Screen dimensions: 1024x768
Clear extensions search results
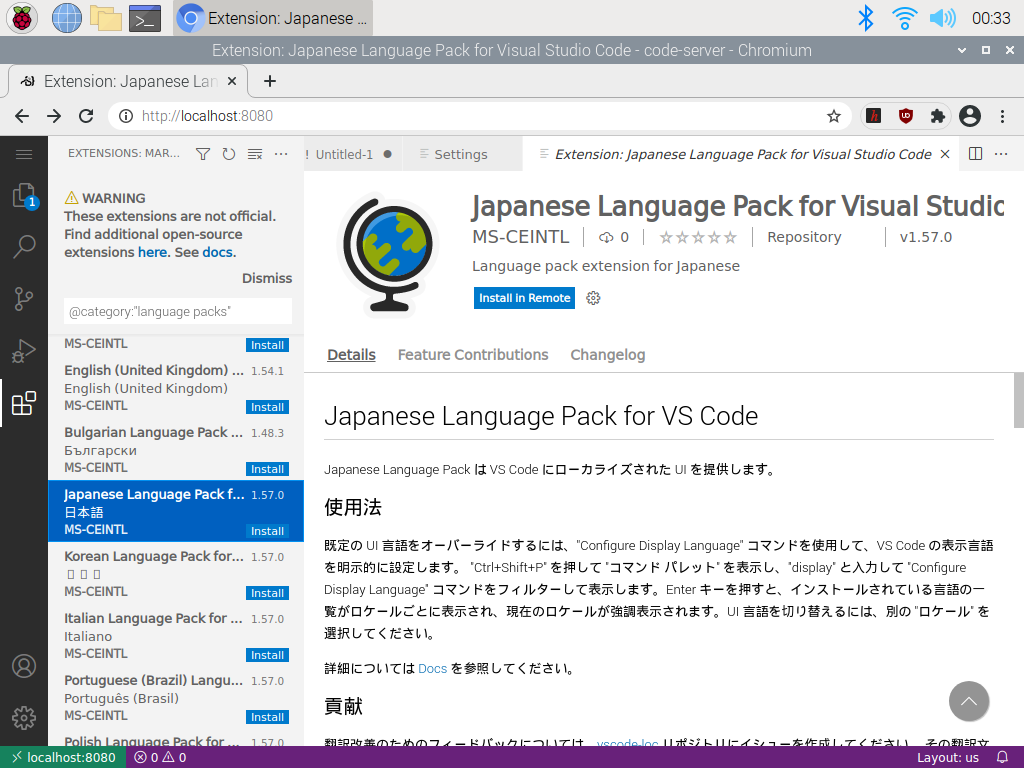pyautogui.click(x=255, y=154)
